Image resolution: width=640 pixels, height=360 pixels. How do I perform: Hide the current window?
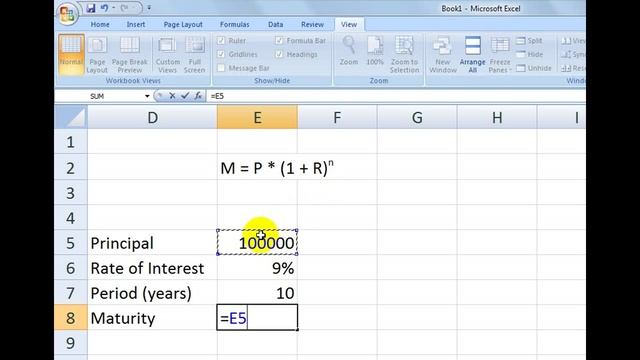click(x=529, y=54)
